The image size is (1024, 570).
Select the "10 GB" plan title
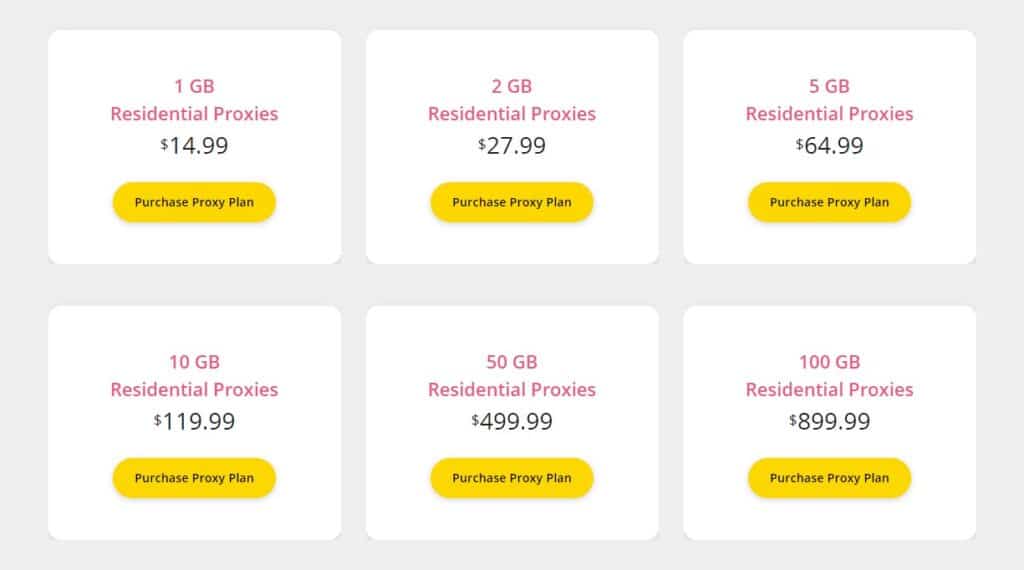[194, 362]
